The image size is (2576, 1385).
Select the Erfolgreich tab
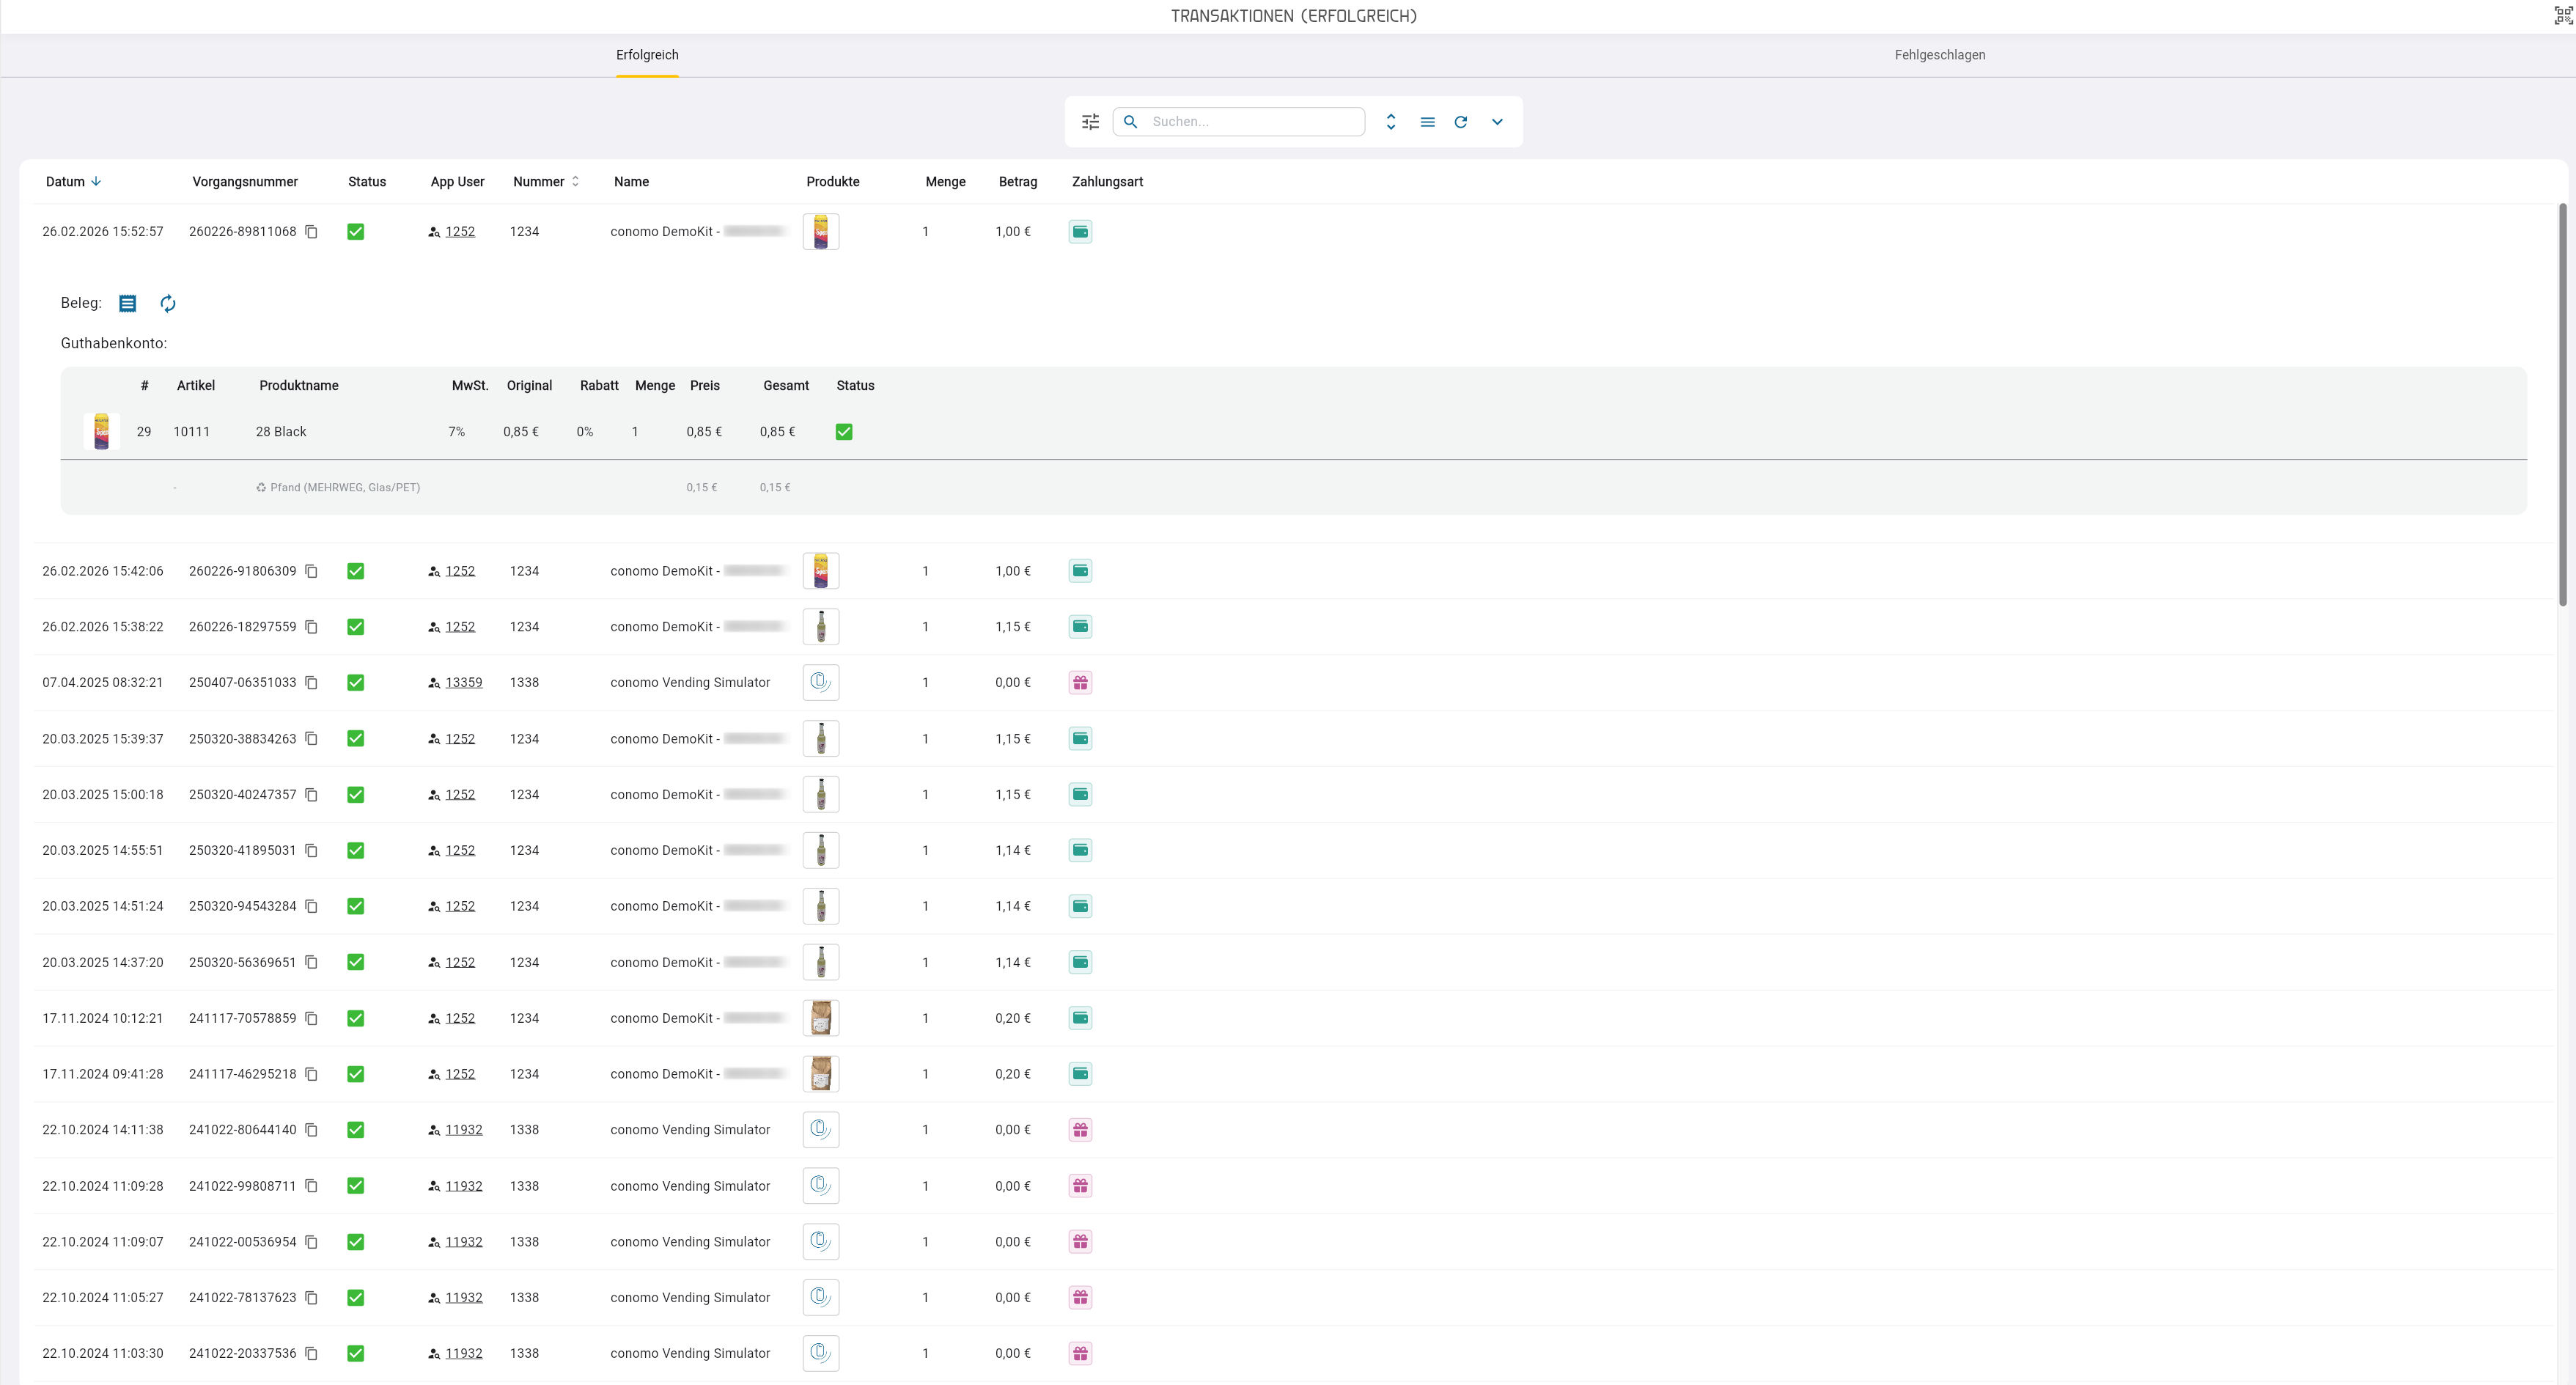(x=647, y=55)
